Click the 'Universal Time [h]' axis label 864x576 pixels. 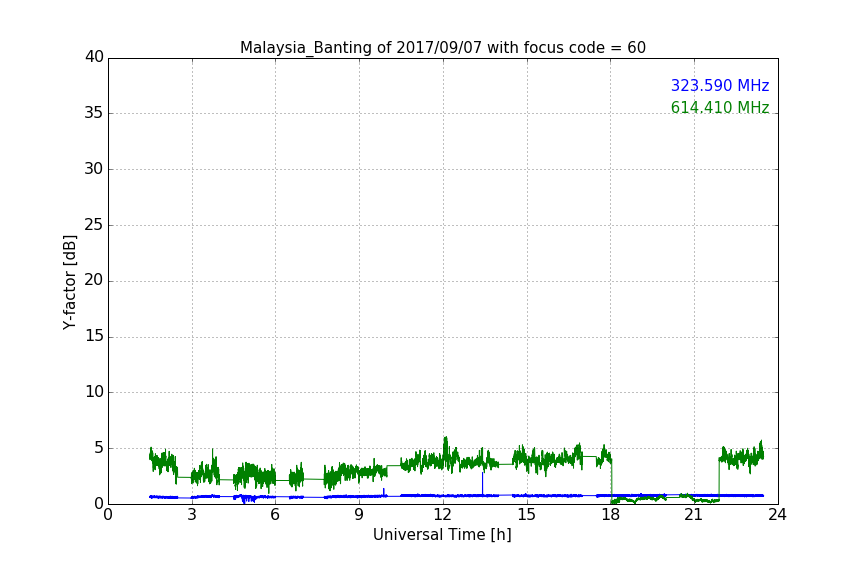coord(442,535)
